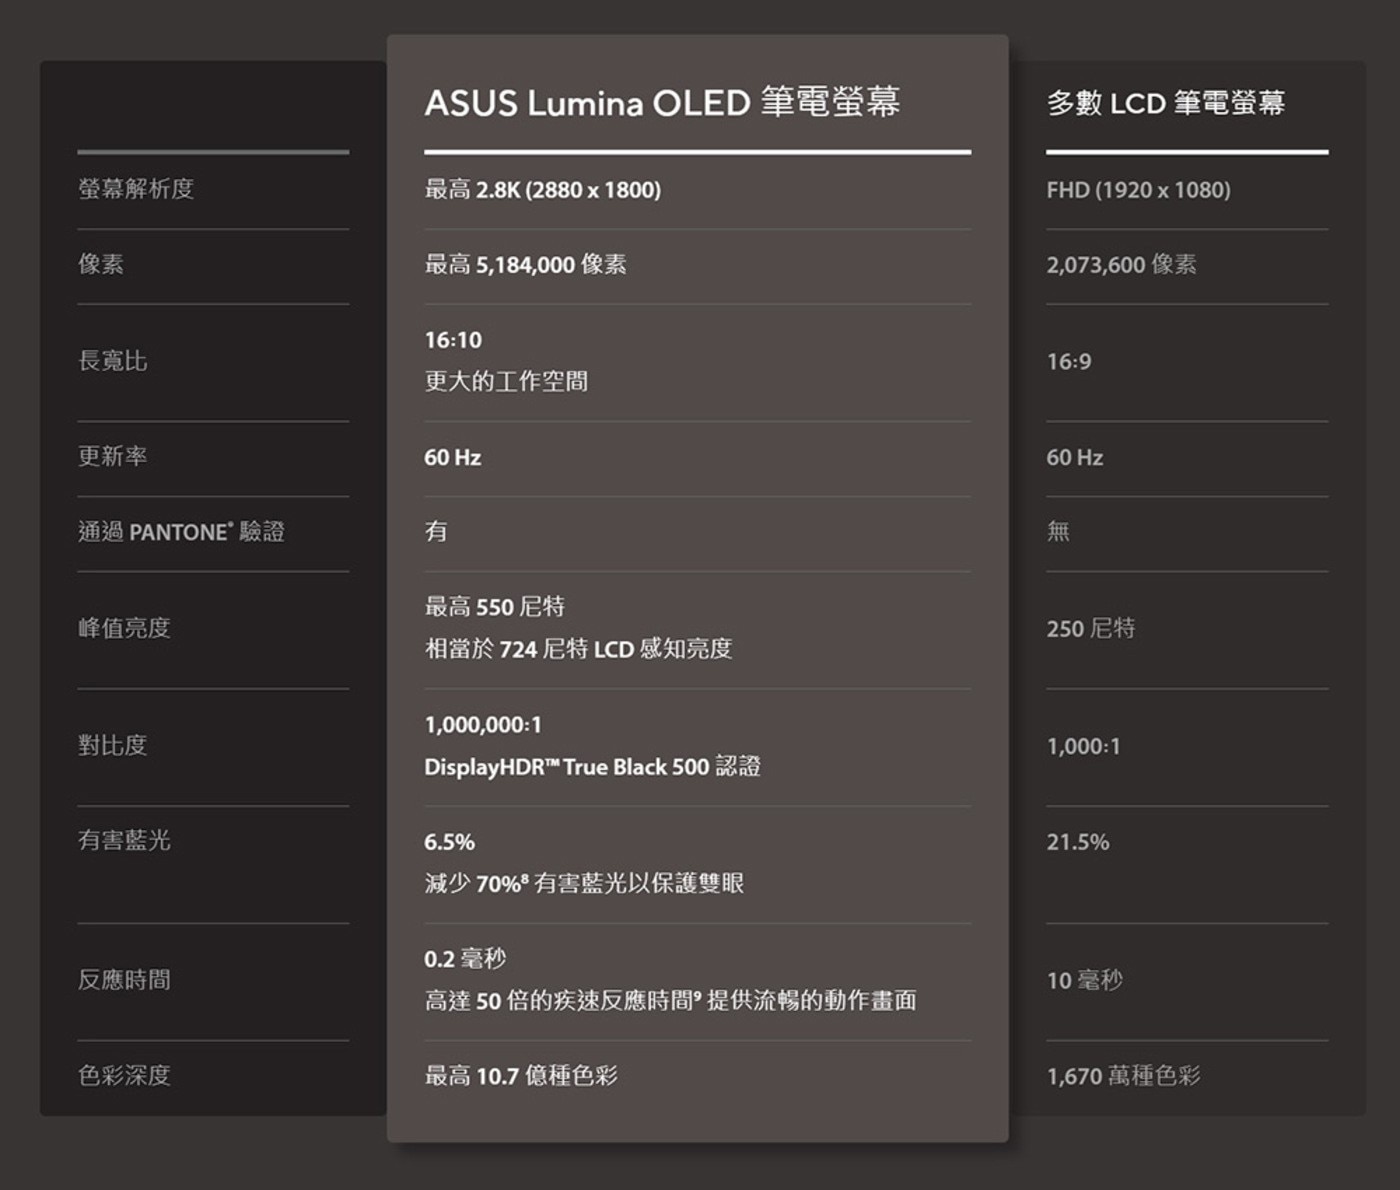
Task: Click the '1,000:1' contrast value
Action: (x=1084, y=746)
